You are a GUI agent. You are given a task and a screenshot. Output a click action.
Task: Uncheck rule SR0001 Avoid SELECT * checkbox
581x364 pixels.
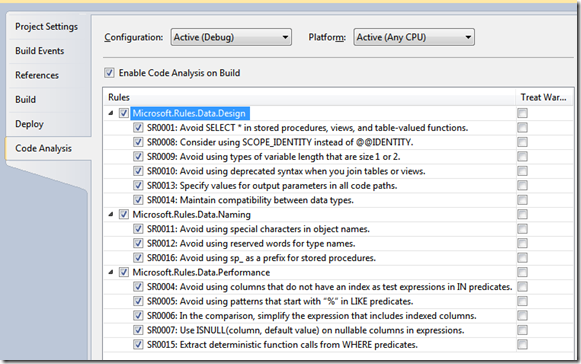click(x=138, y=128)
